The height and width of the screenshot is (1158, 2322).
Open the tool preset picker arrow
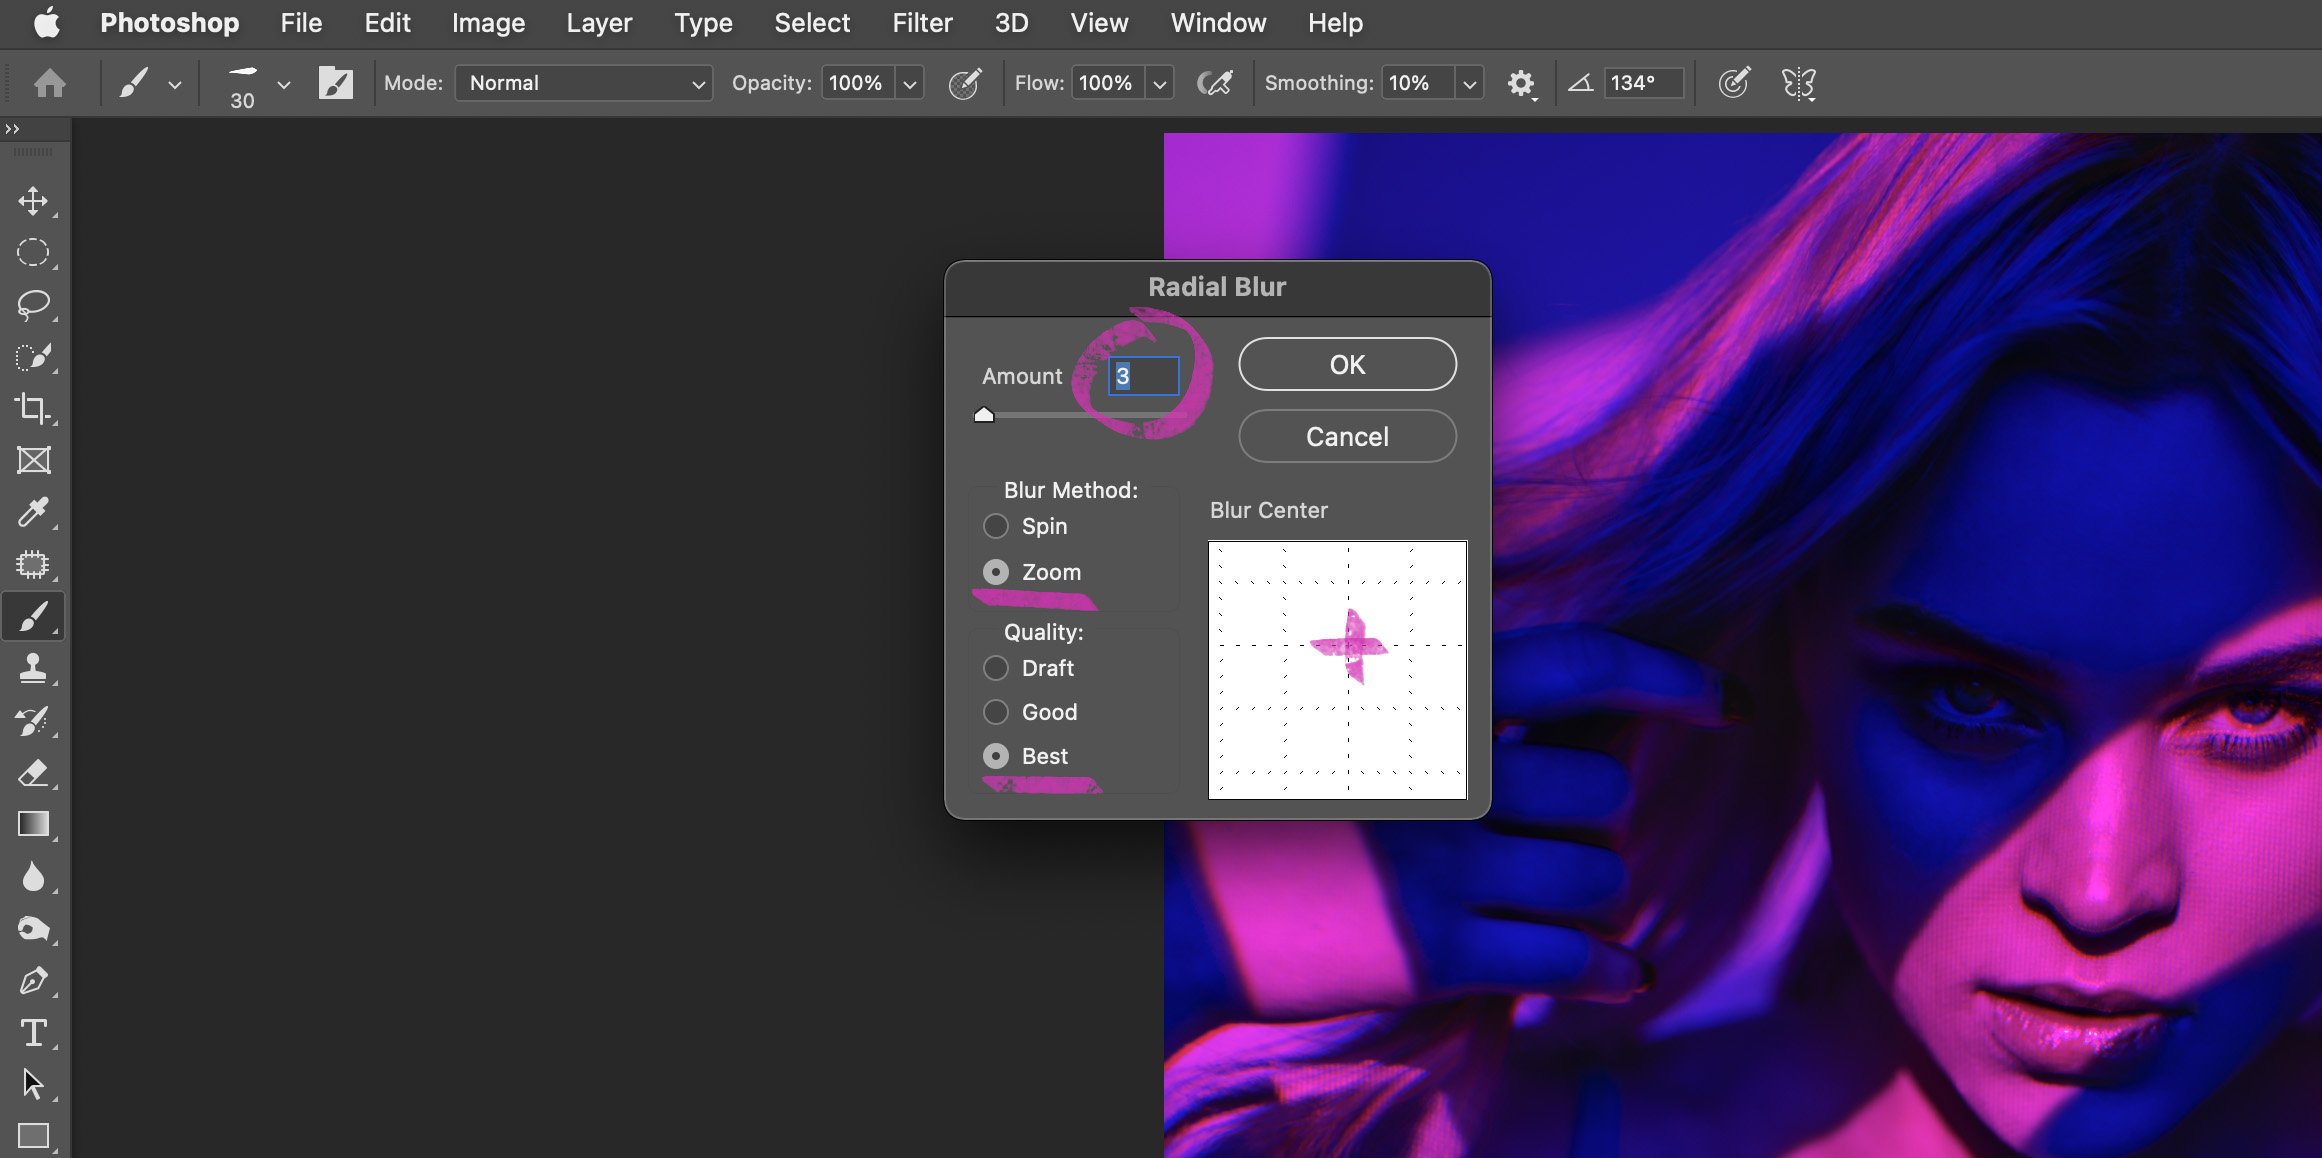coord(175,85)
